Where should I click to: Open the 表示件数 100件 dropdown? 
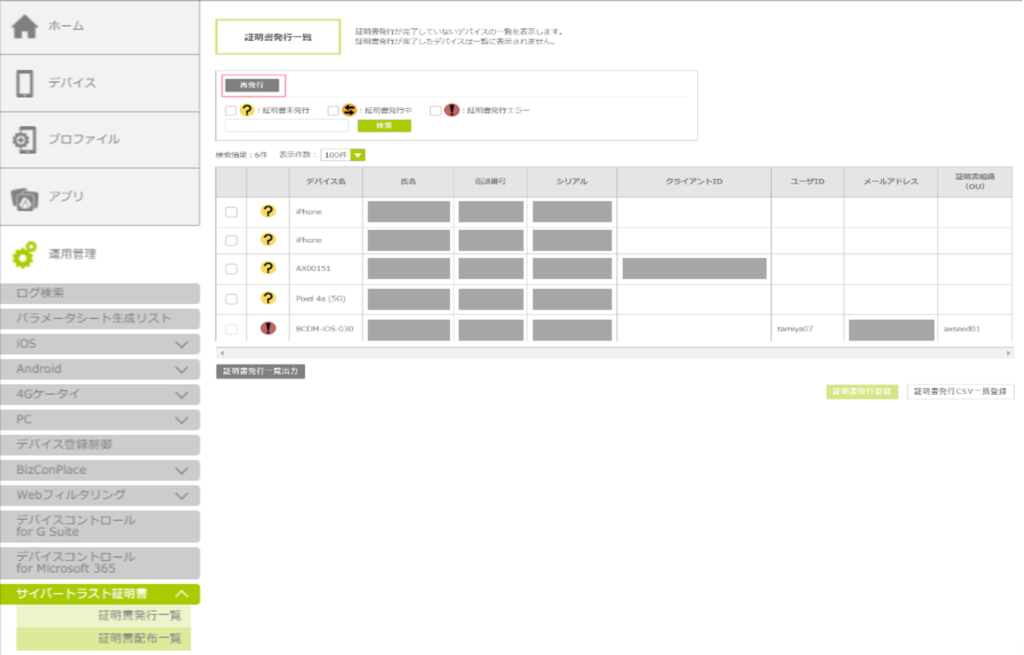pyautogui.click(x=343, y=155)
